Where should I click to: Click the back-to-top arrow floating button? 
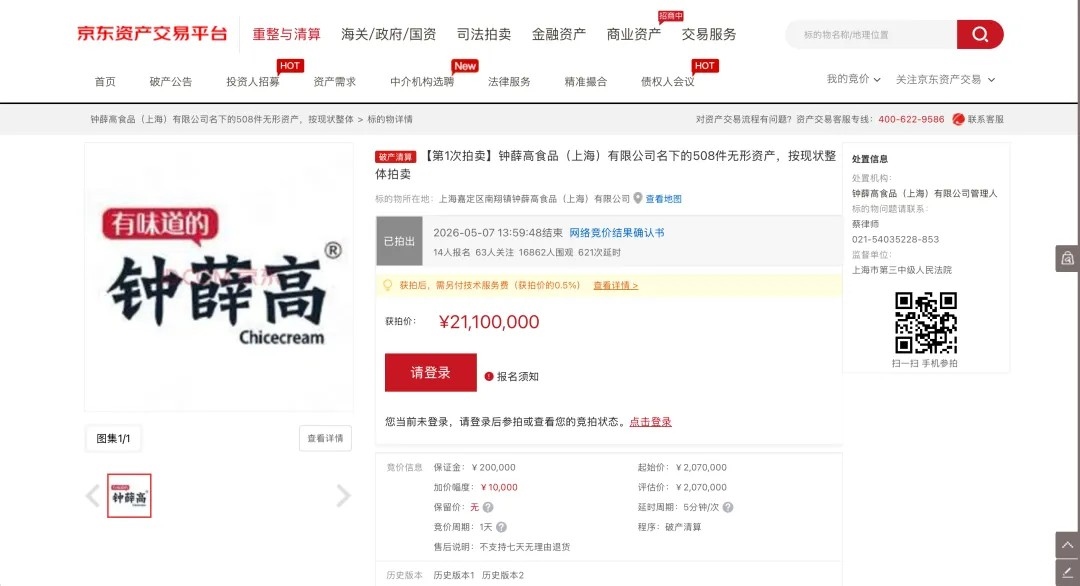click(1067, 545)
